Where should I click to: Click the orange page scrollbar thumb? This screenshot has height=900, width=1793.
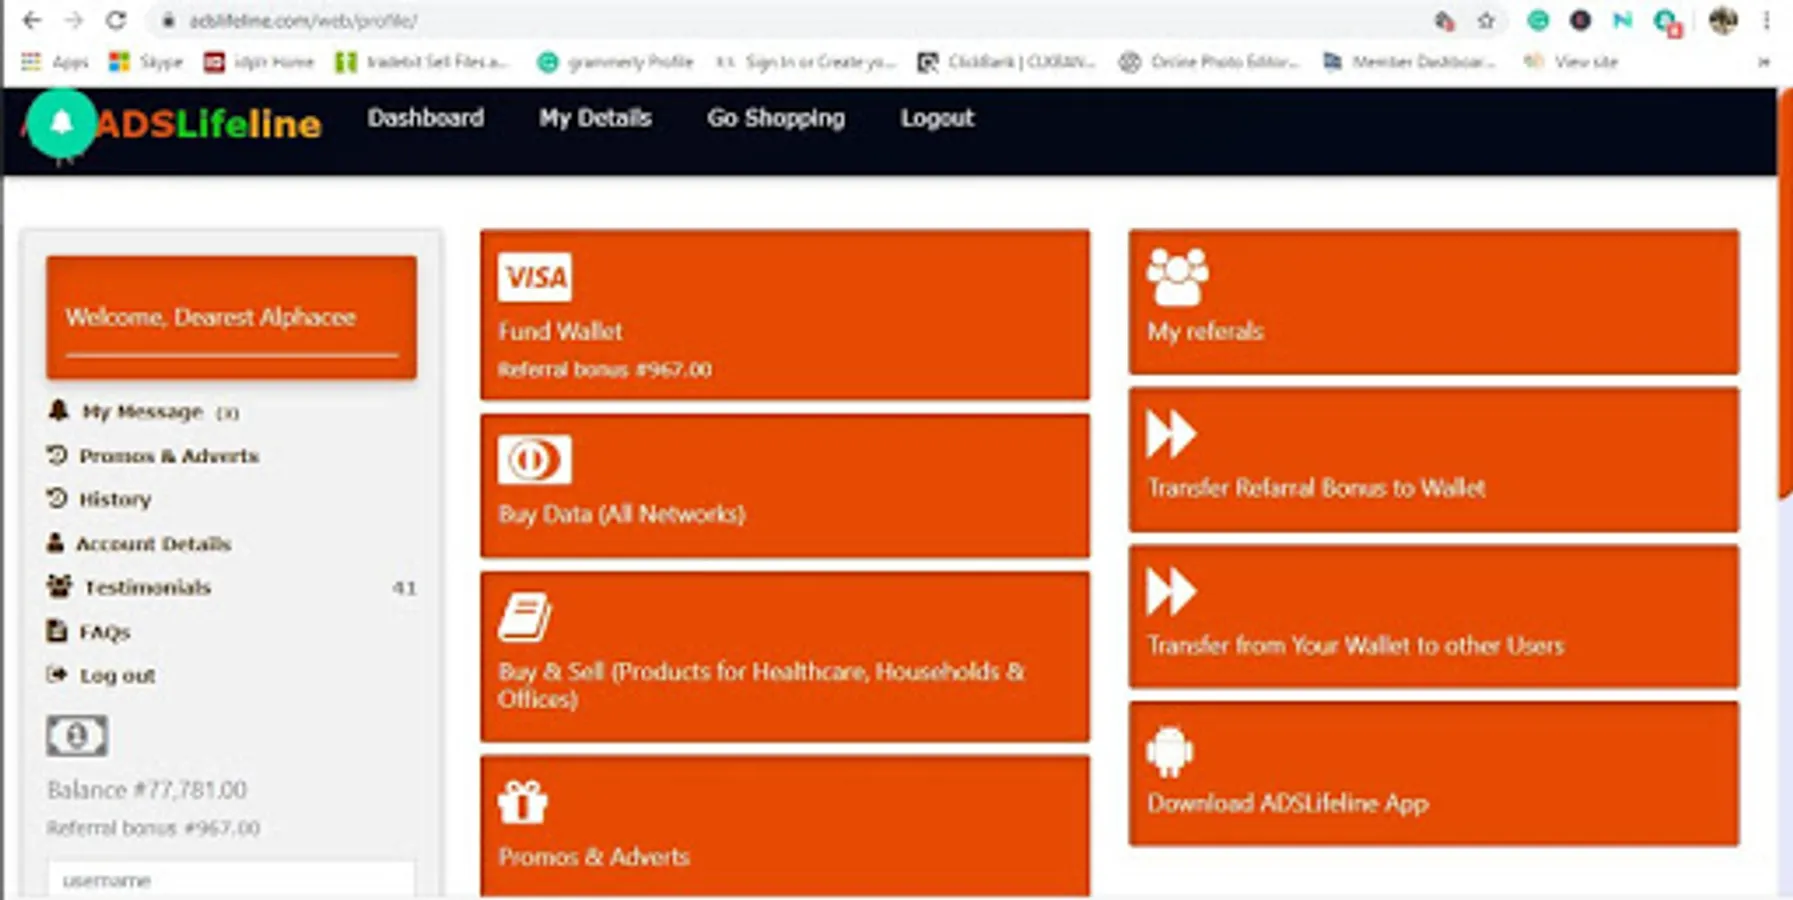(1785, 295)
